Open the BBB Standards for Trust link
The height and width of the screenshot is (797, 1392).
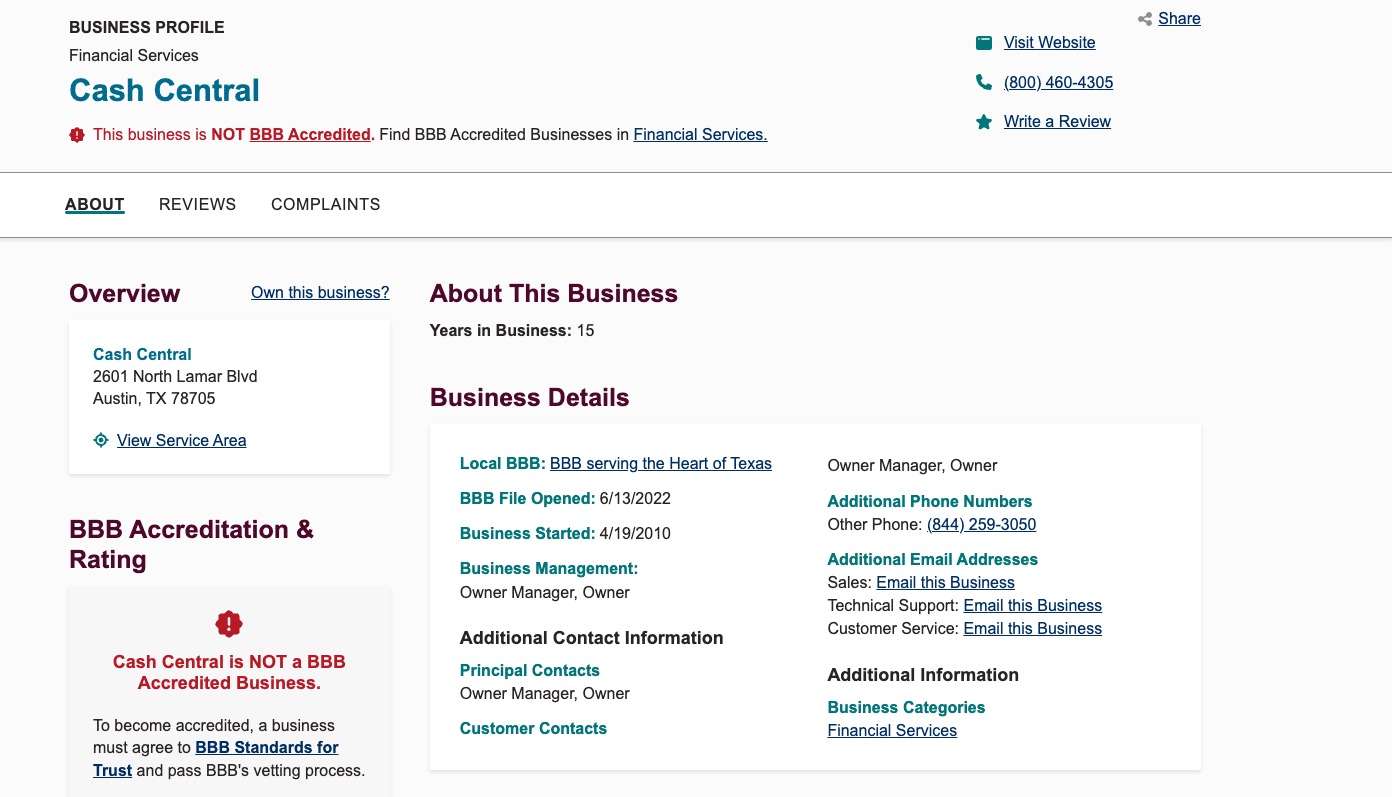coord(267,747)
